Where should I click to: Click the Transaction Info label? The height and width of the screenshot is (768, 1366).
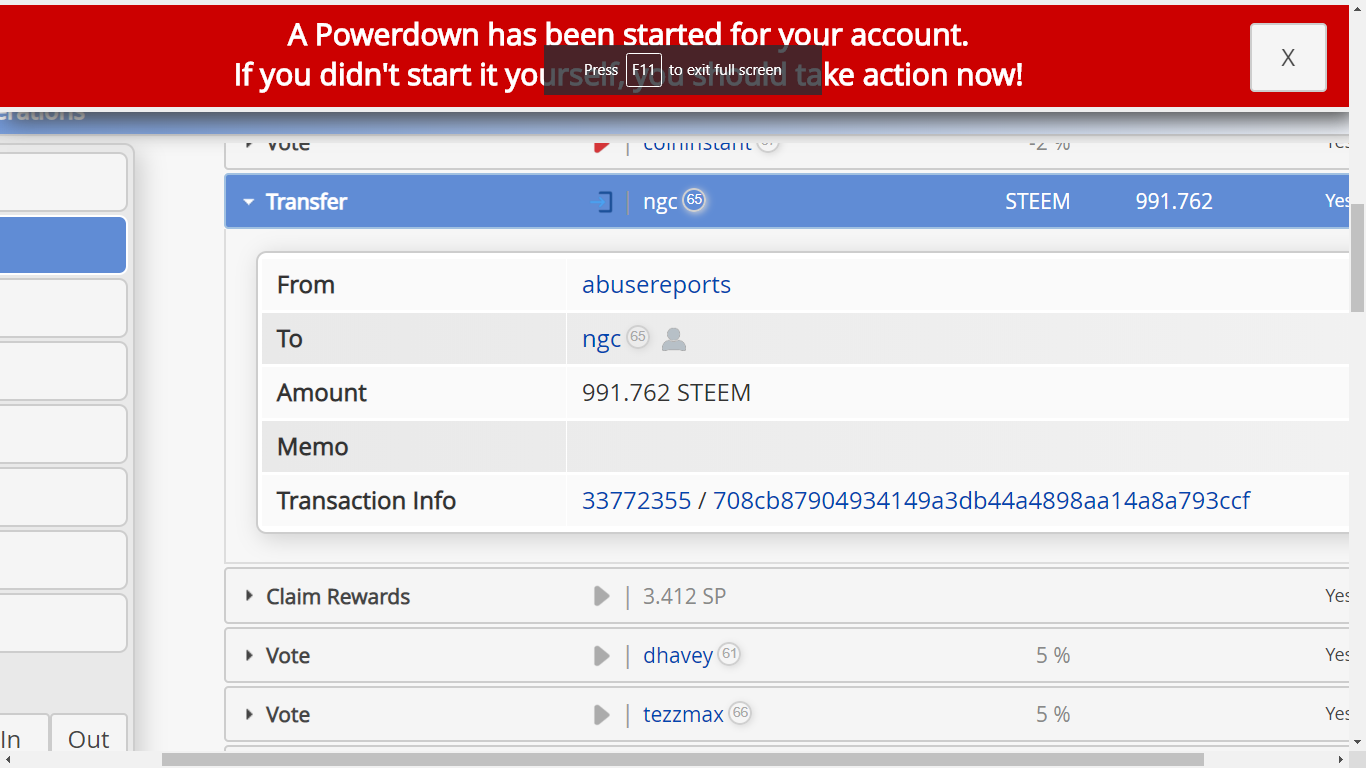366,501
